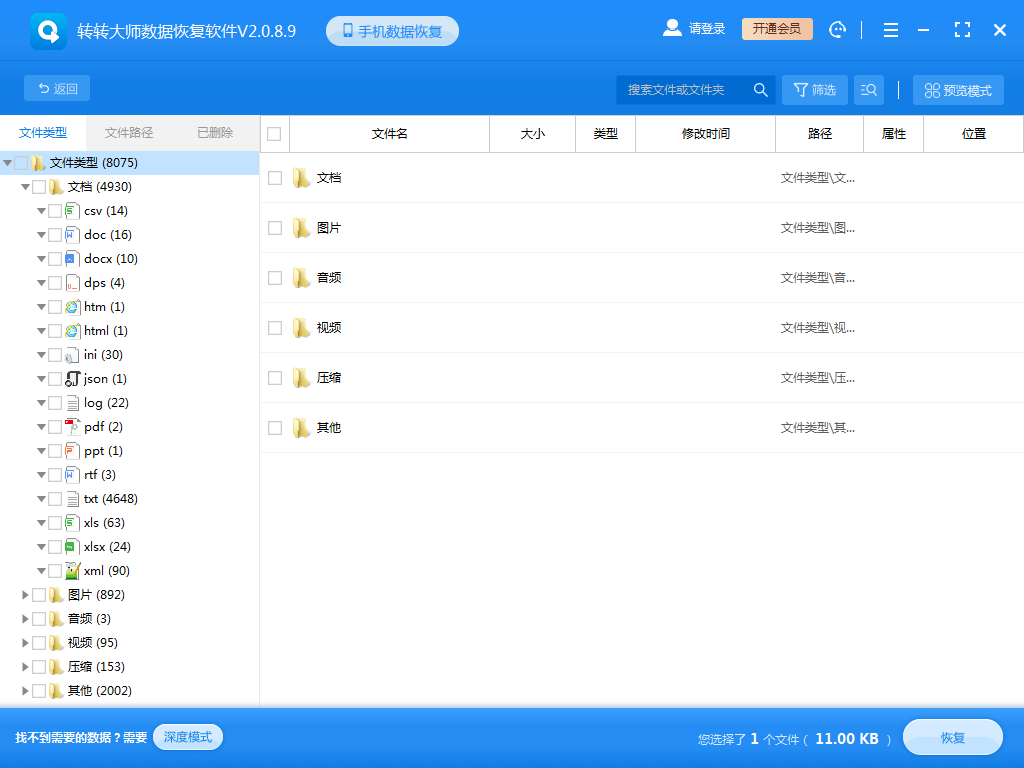Check the 其他 row checkbox in file list
Screen dimensions: 1024x768
pyautogui.click(x=275, y=428)
